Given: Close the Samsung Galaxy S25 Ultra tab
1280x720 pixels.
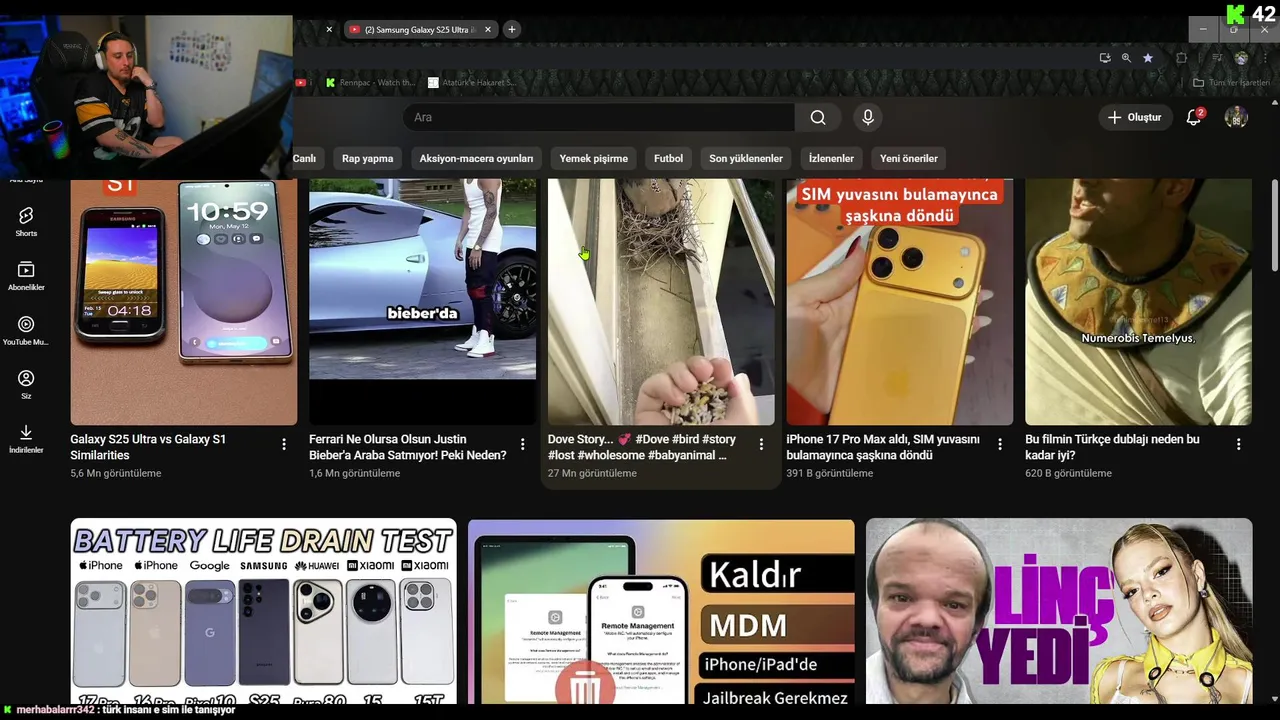Looking at the screenshot, I should (x=488, y=30).
